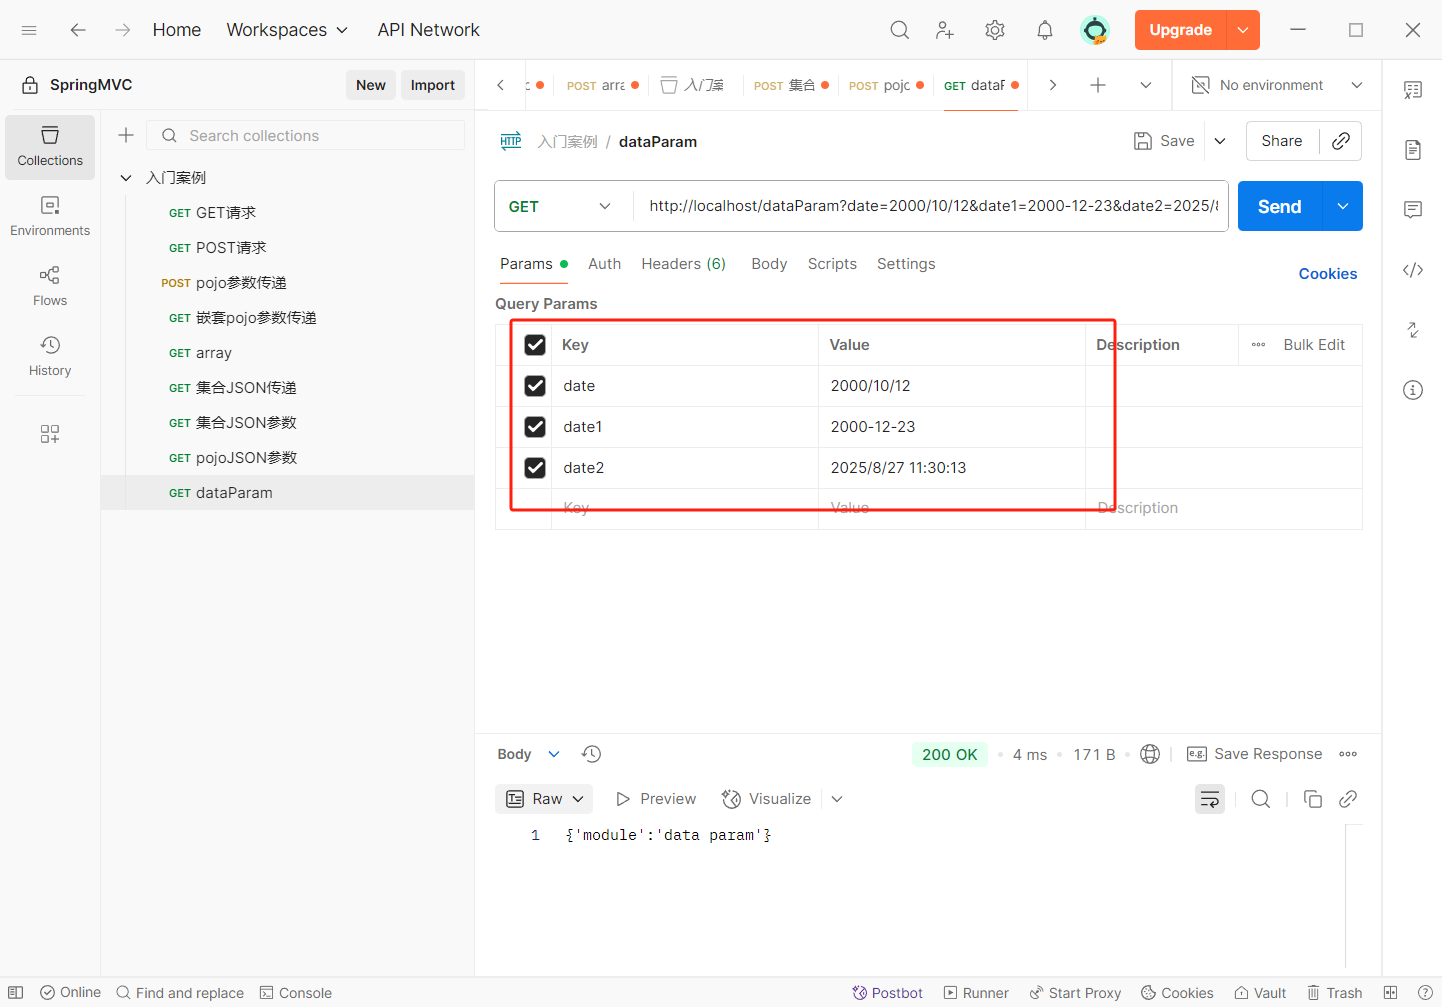Open Bulk Edit for params
The image size is (1442, 1007).
click(x=1314, y=345)
